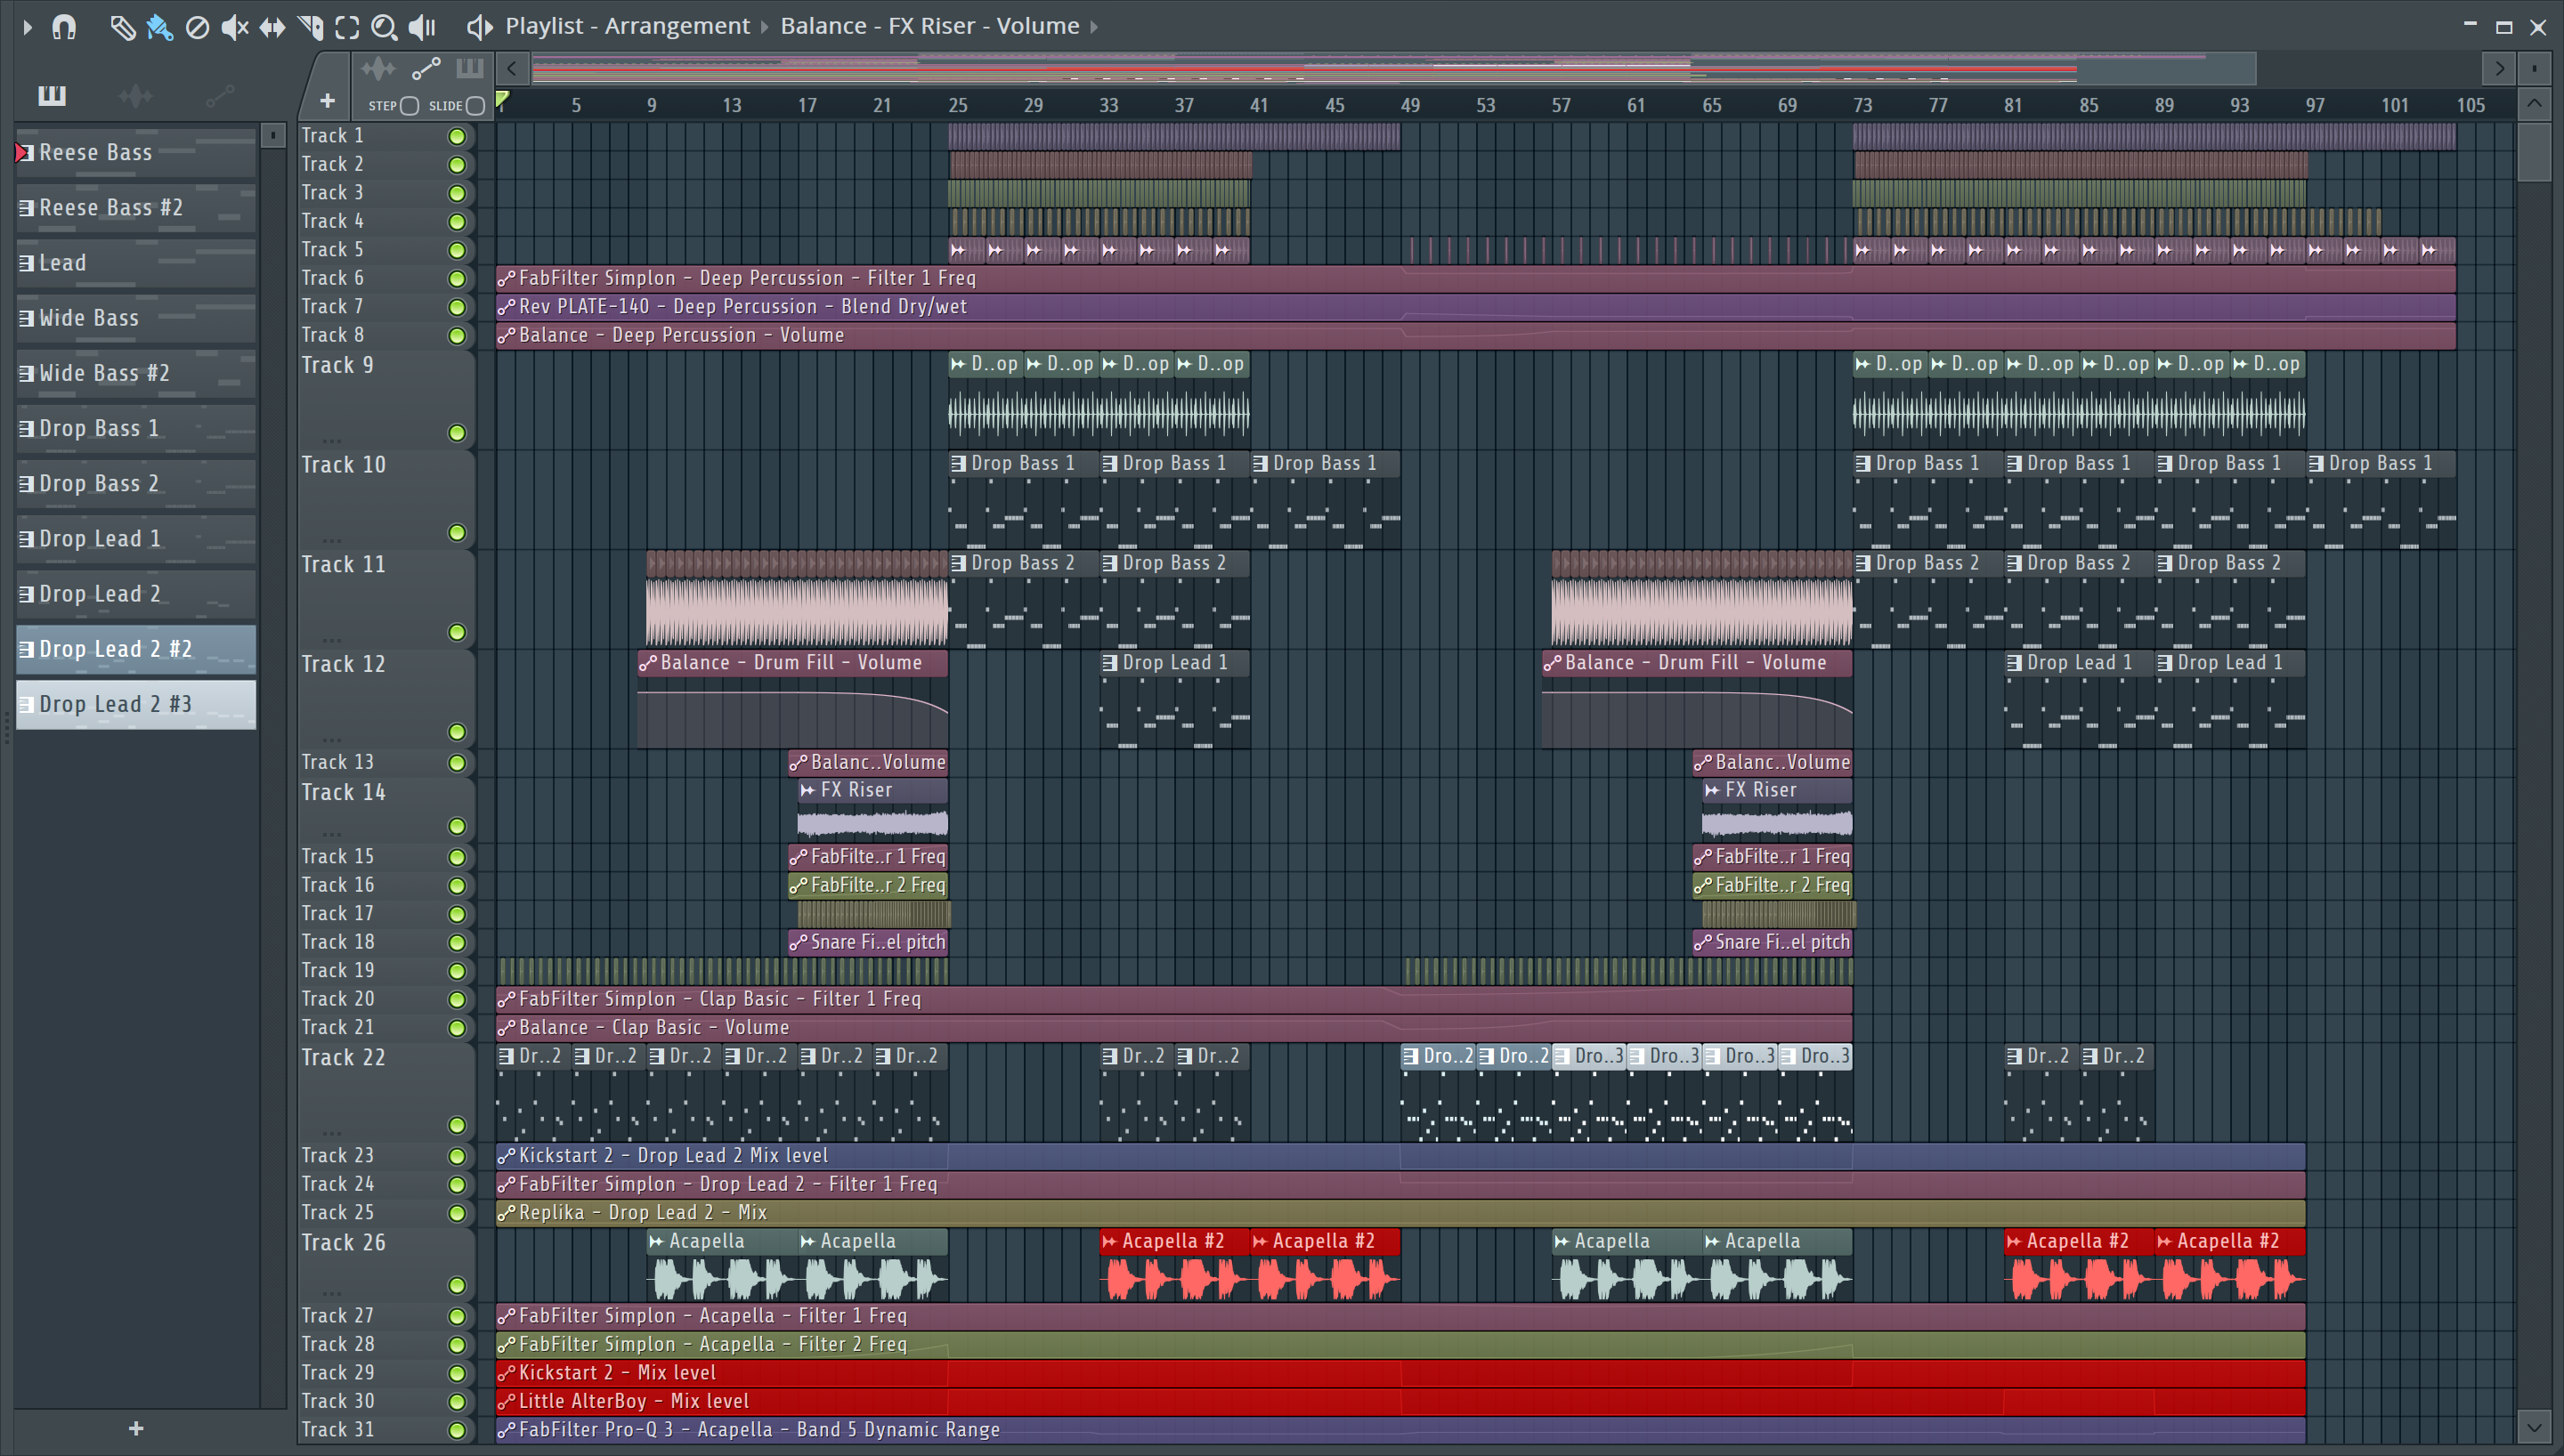The height and width of the screenshot is (1456, 2564).
Task: Open Kickstart 2 Drop Lead 2 clip menu
Action: 507,1156
